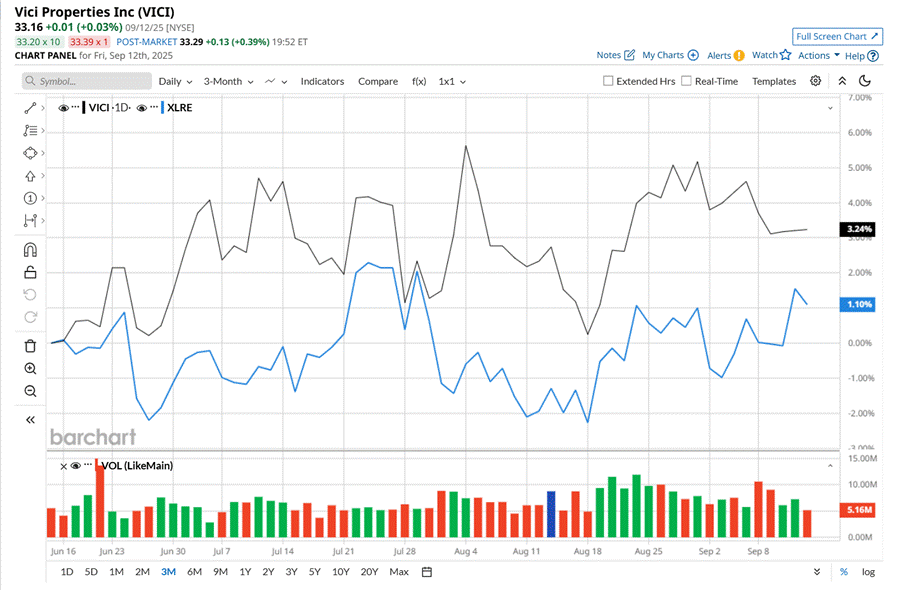This screenshot has width=902, height=590.
Task: Collapse the volume pane chevron
Action: tap(830, 466)
